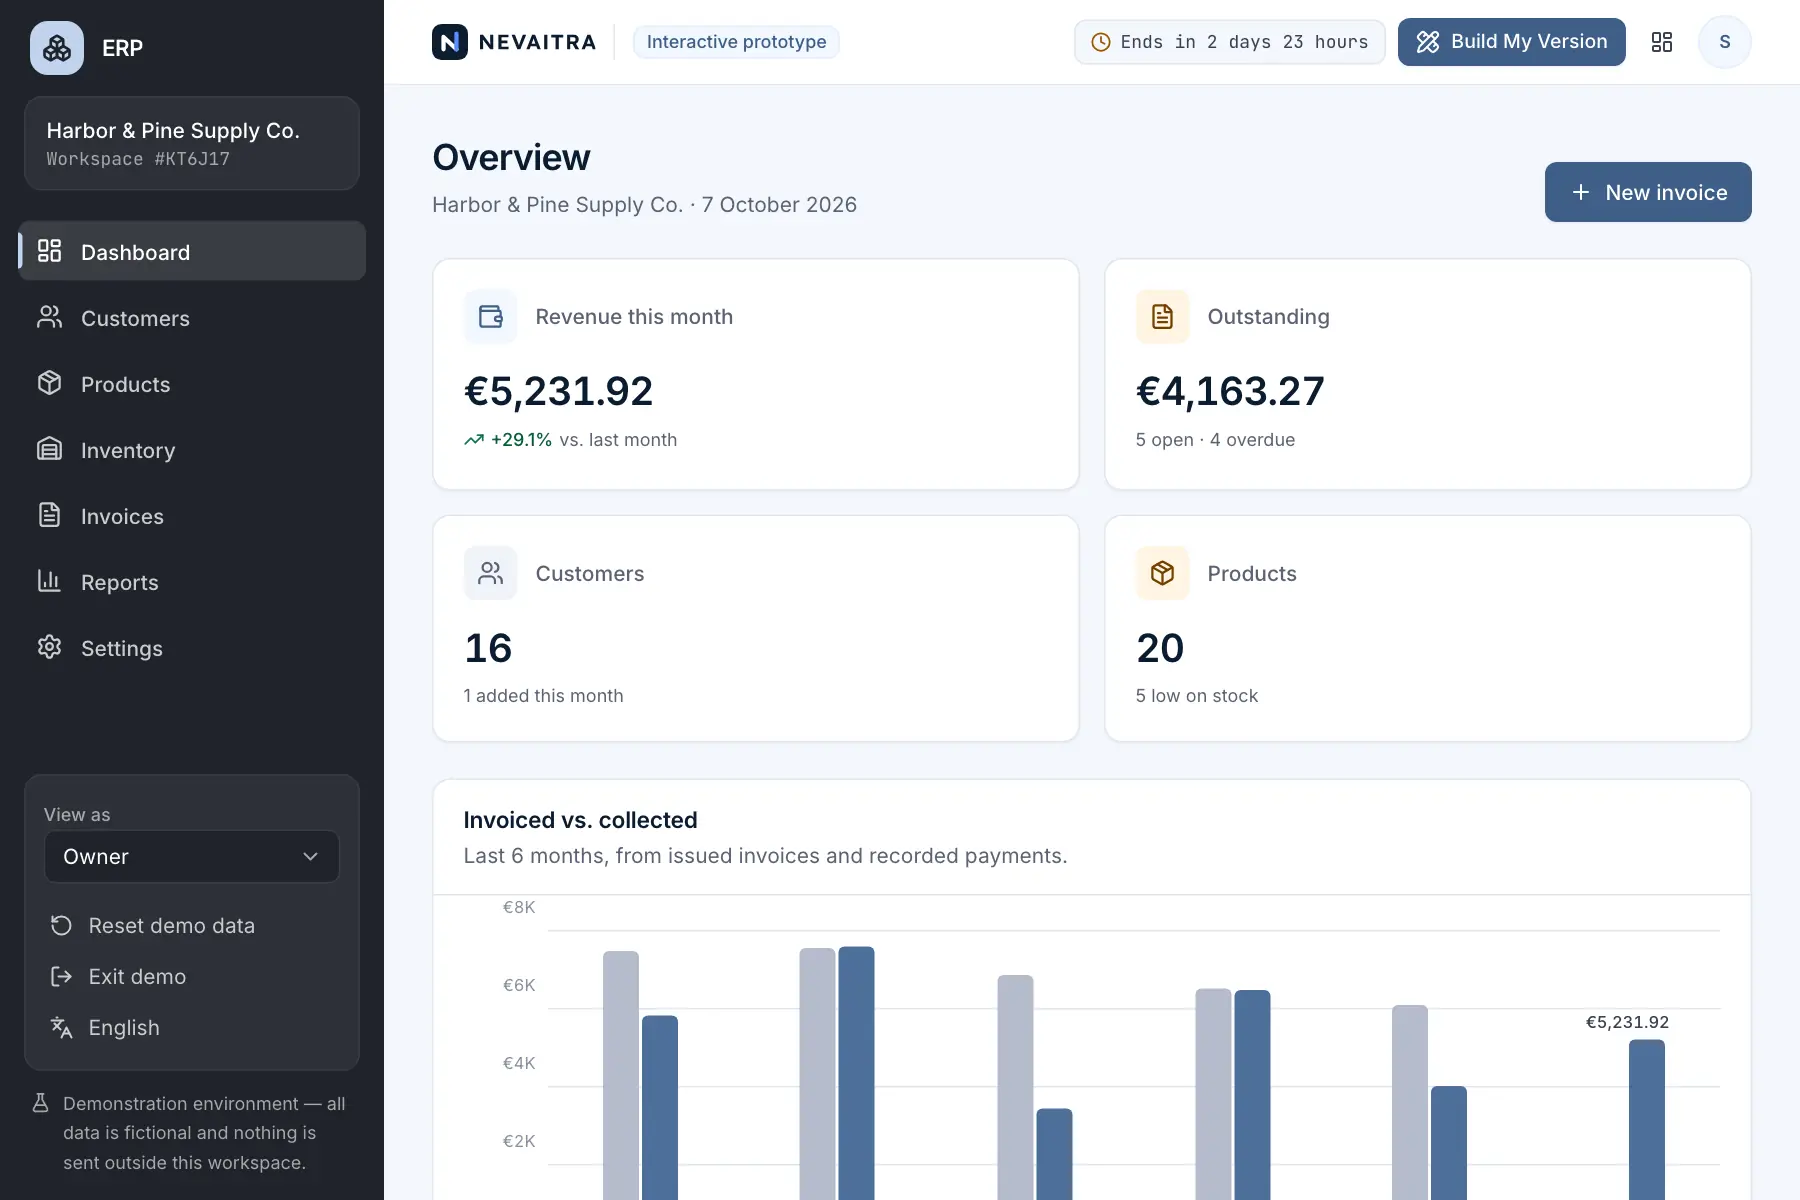Select Harbor & Pine Supply Co. workspace card

pyautogui.click(x=192, y=143)
